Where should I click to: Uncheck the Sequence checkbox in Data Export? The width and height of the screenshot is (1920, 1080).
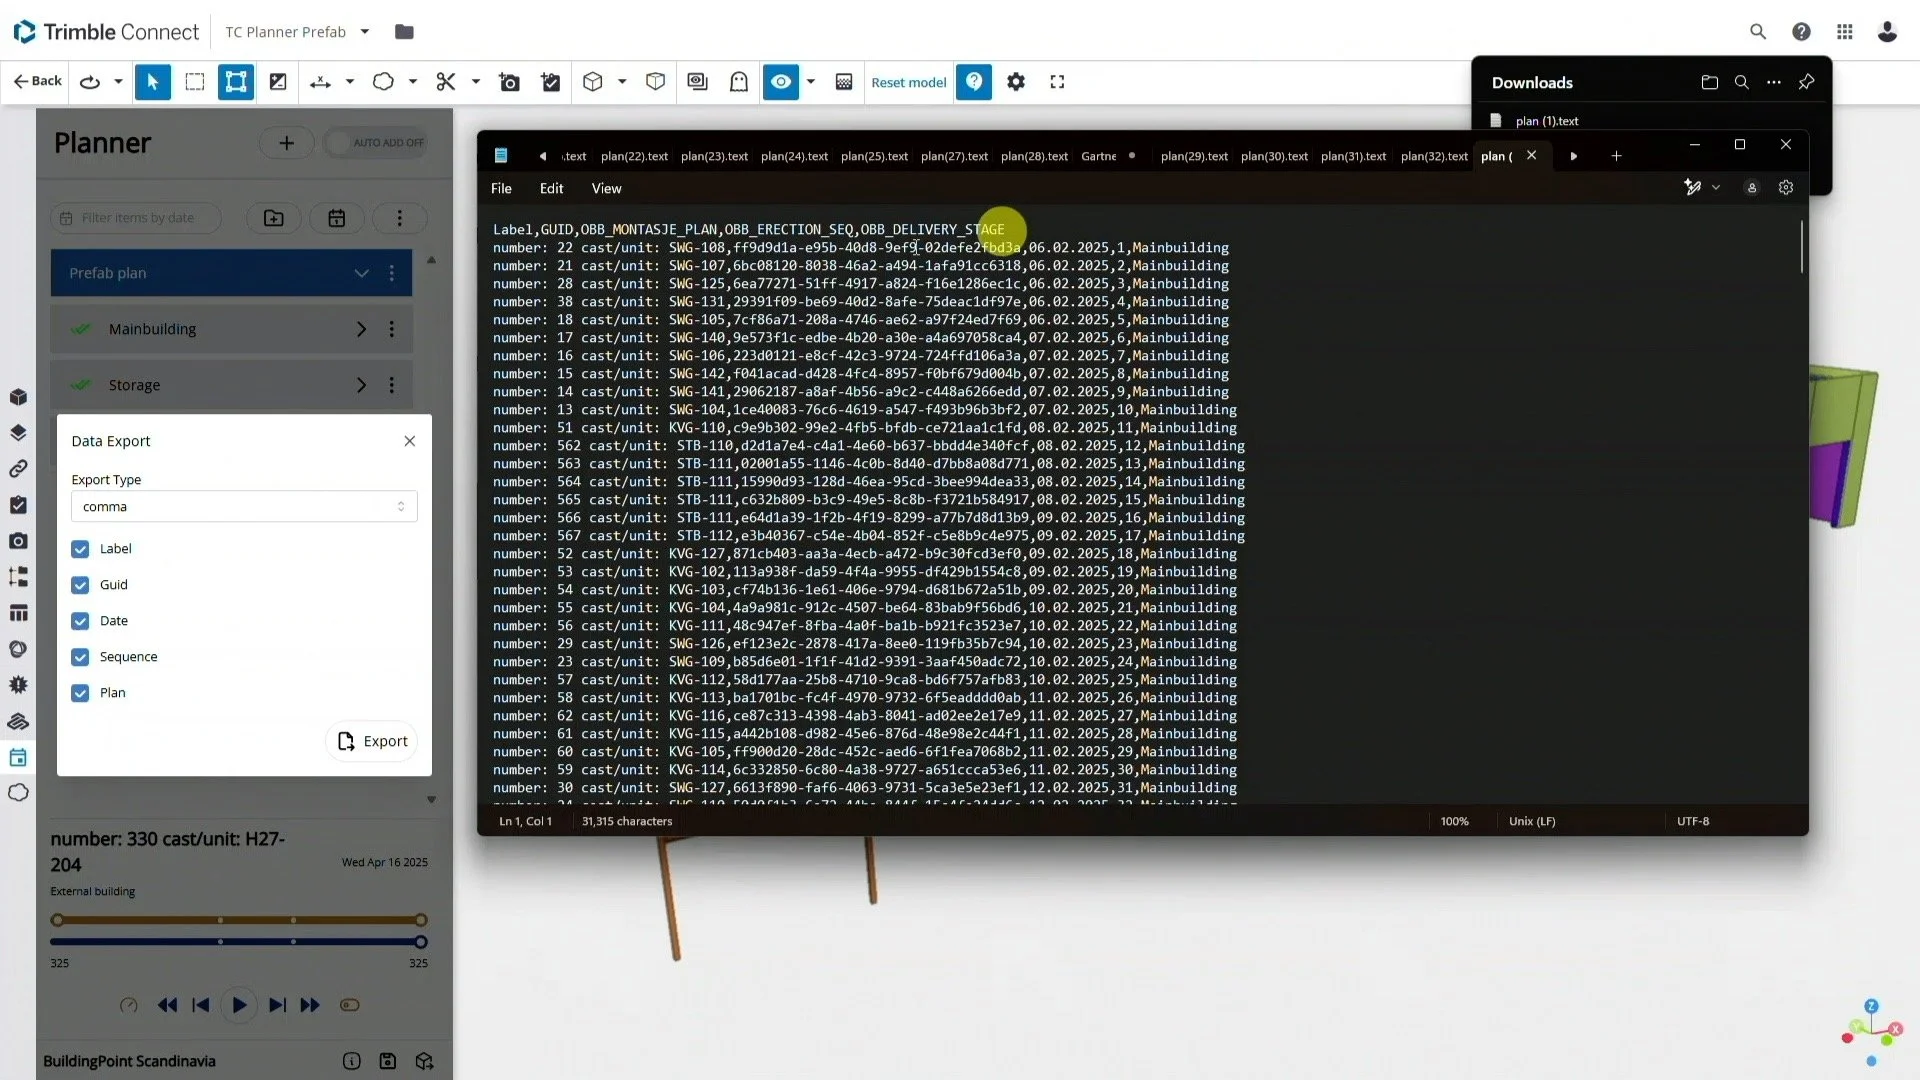click(x=80, y=657)
